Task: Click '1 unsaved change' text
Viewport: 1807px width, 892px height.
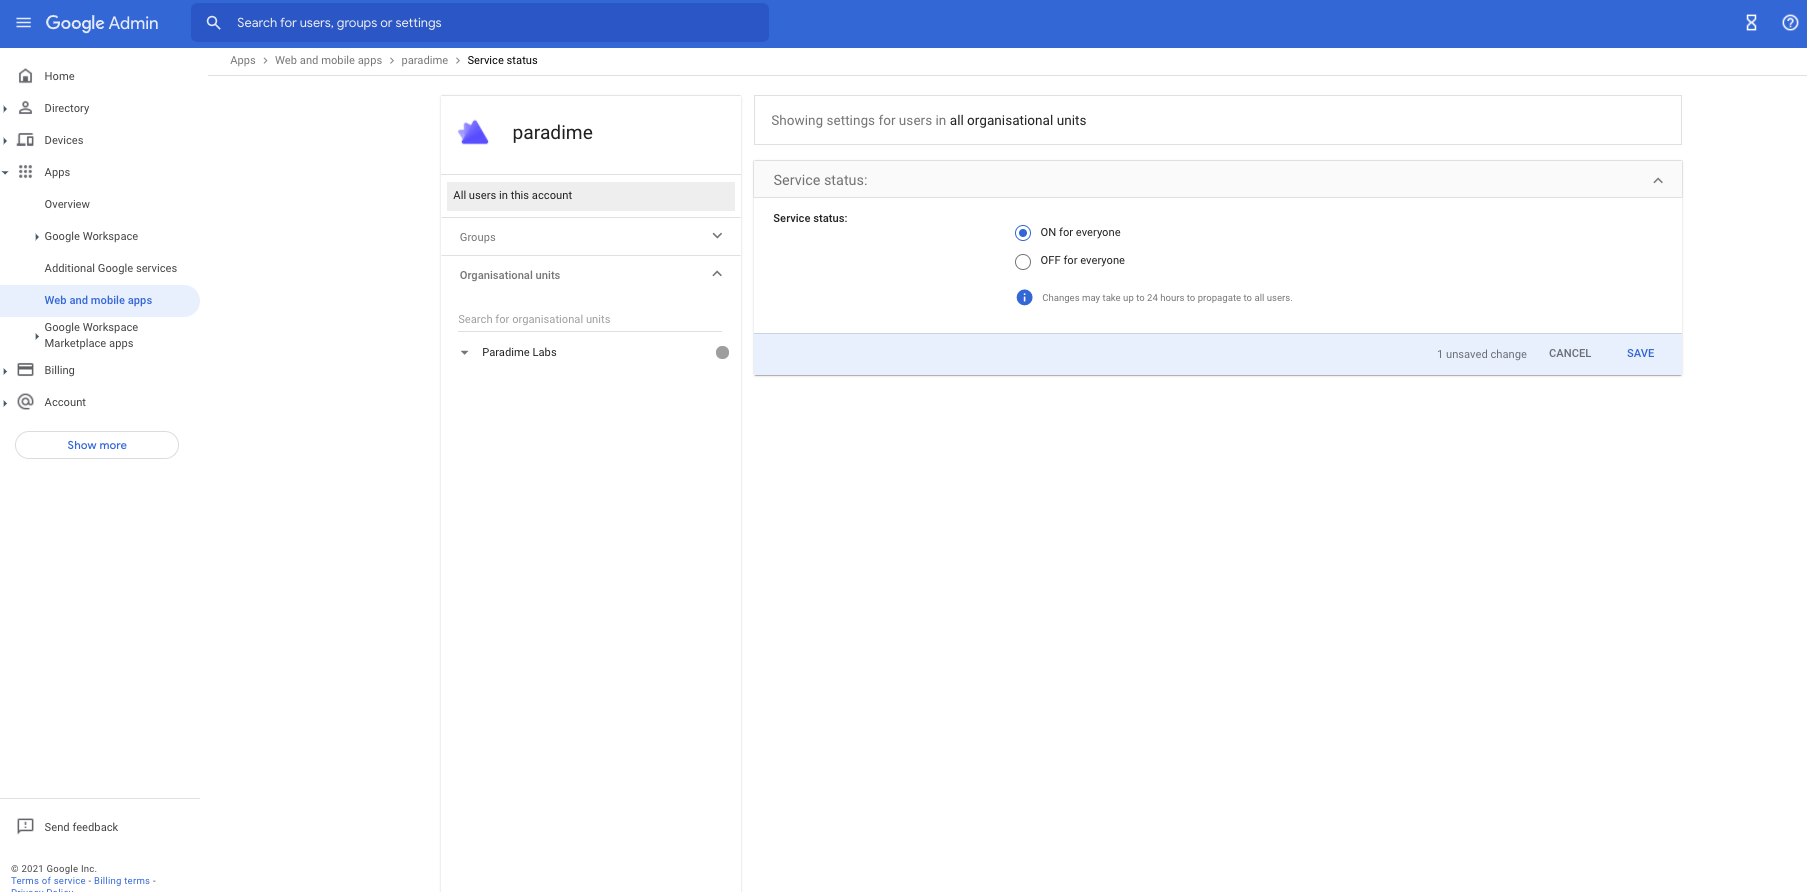Action: pos(1482,354)
